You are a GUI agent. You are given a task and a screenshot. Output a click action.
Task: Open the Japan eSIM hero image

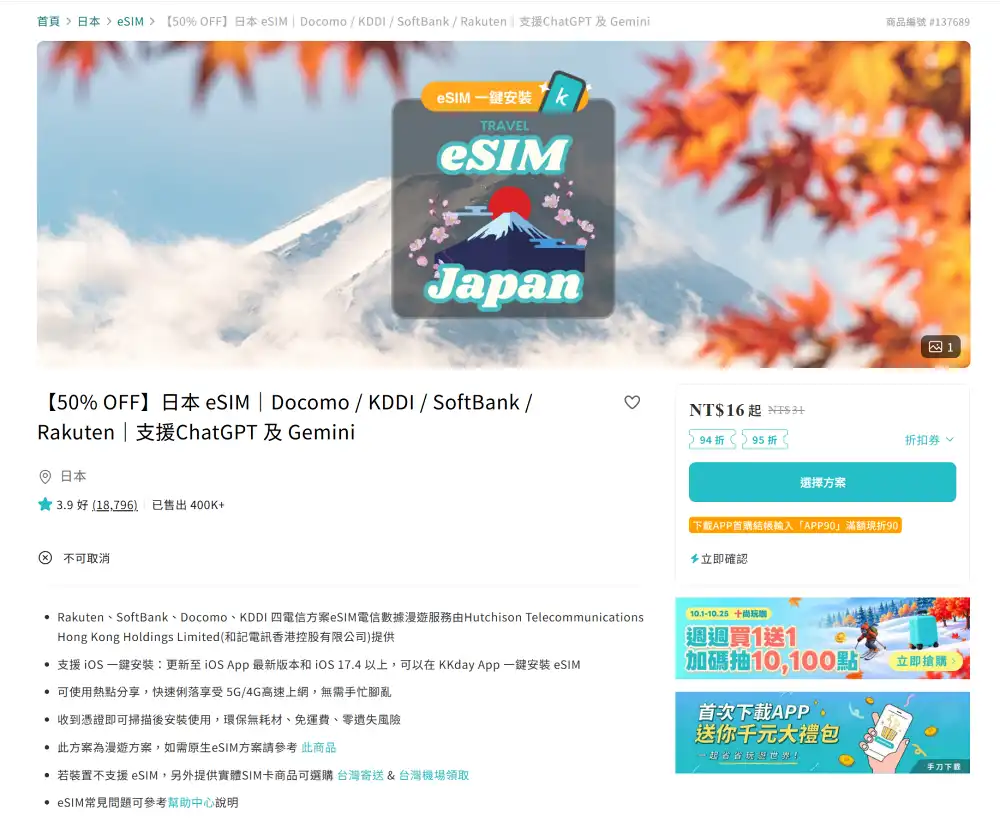click(x=503, y=204)
